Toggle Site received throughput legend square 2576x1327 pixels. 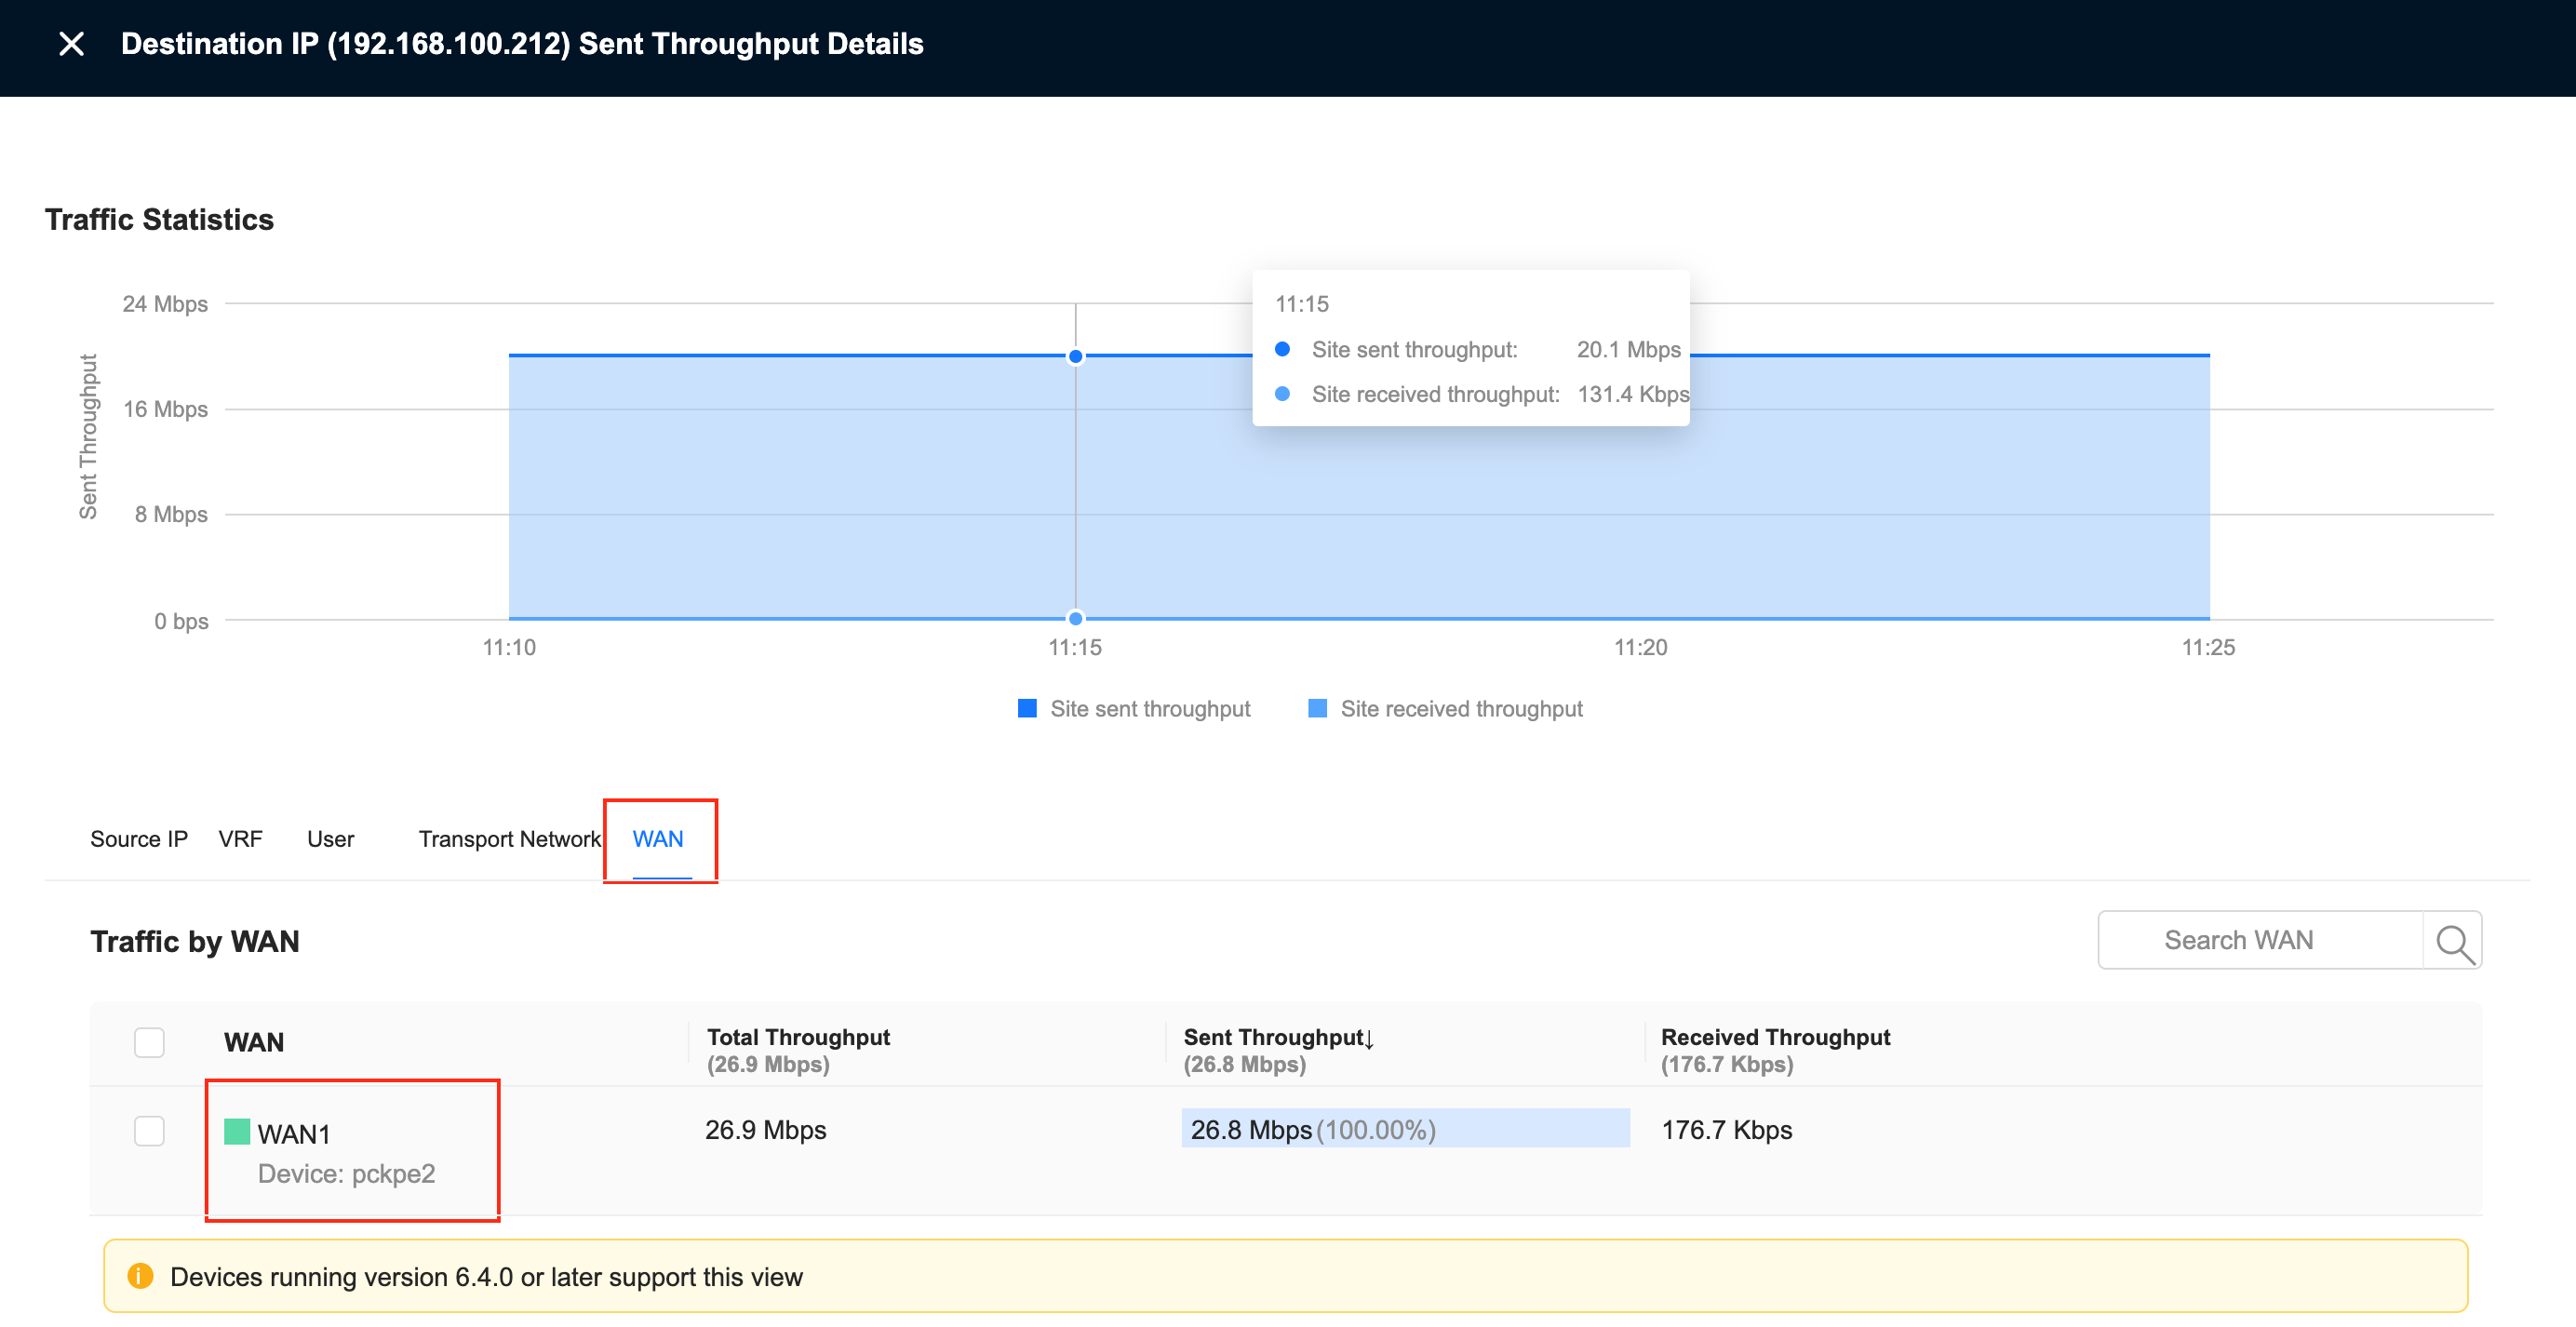click(x=1317, y=708)
